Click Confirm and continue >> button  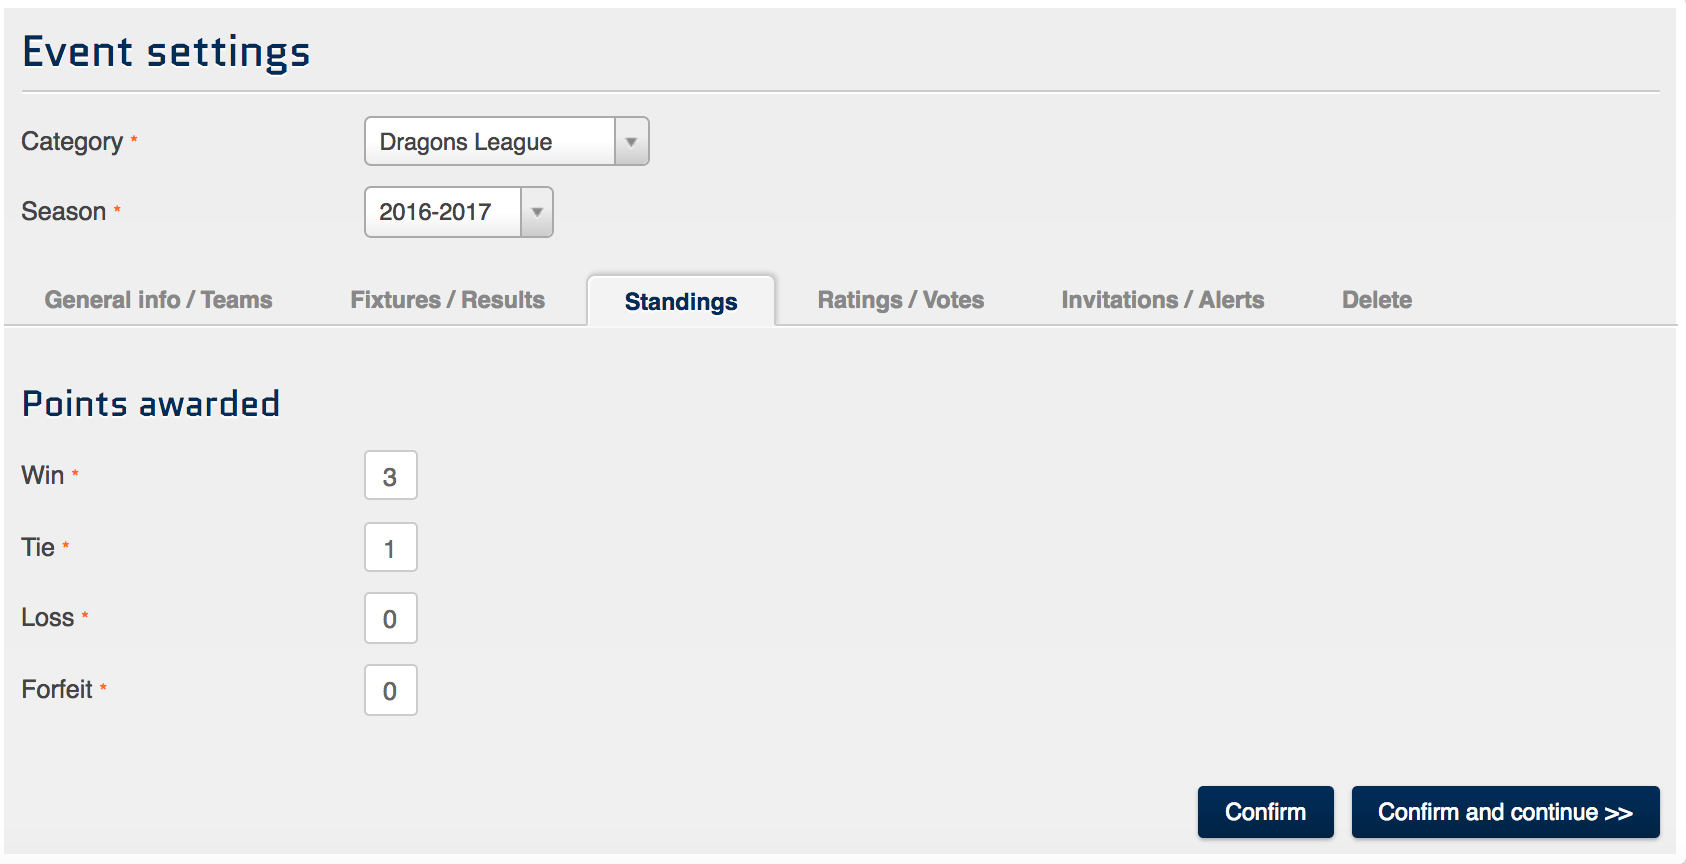(x=1505, y=812)
